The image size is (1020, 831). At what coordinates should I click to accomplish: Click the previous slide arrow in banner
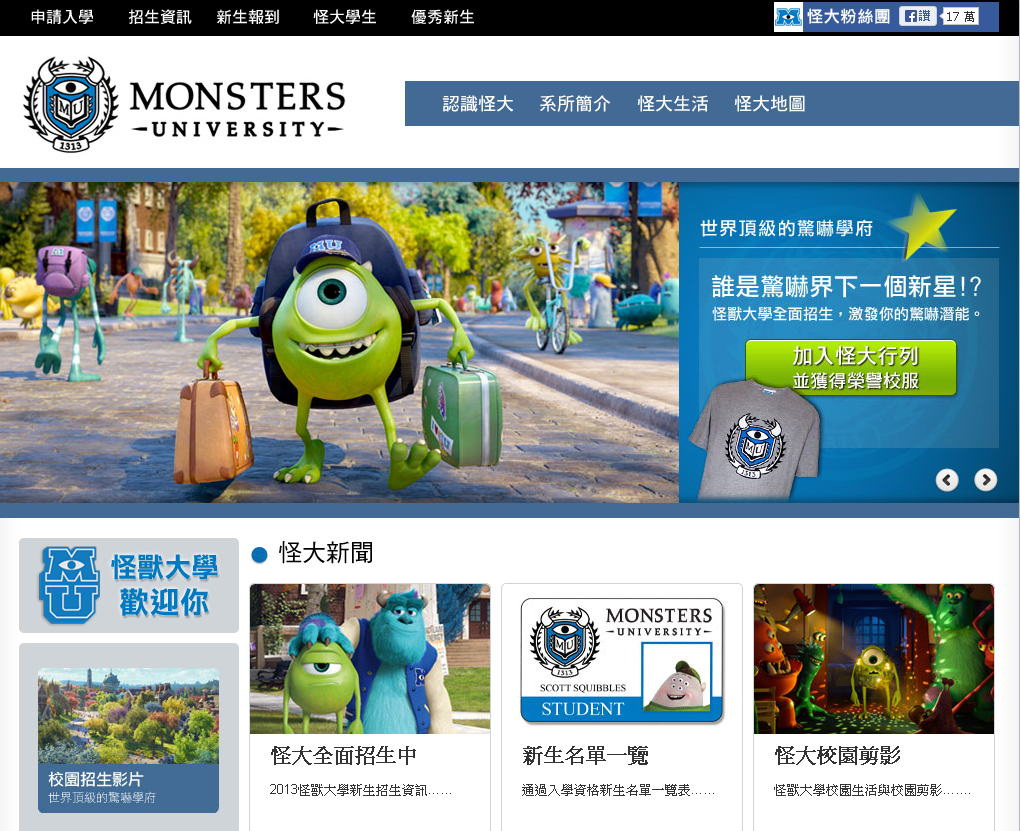tap(947, 480)
